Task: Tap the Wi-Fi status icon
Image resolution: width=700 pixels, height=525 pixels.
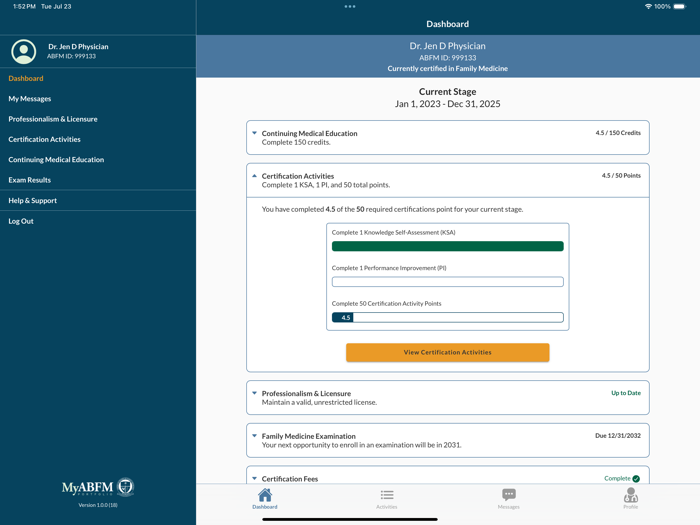Action: [648, 6]
